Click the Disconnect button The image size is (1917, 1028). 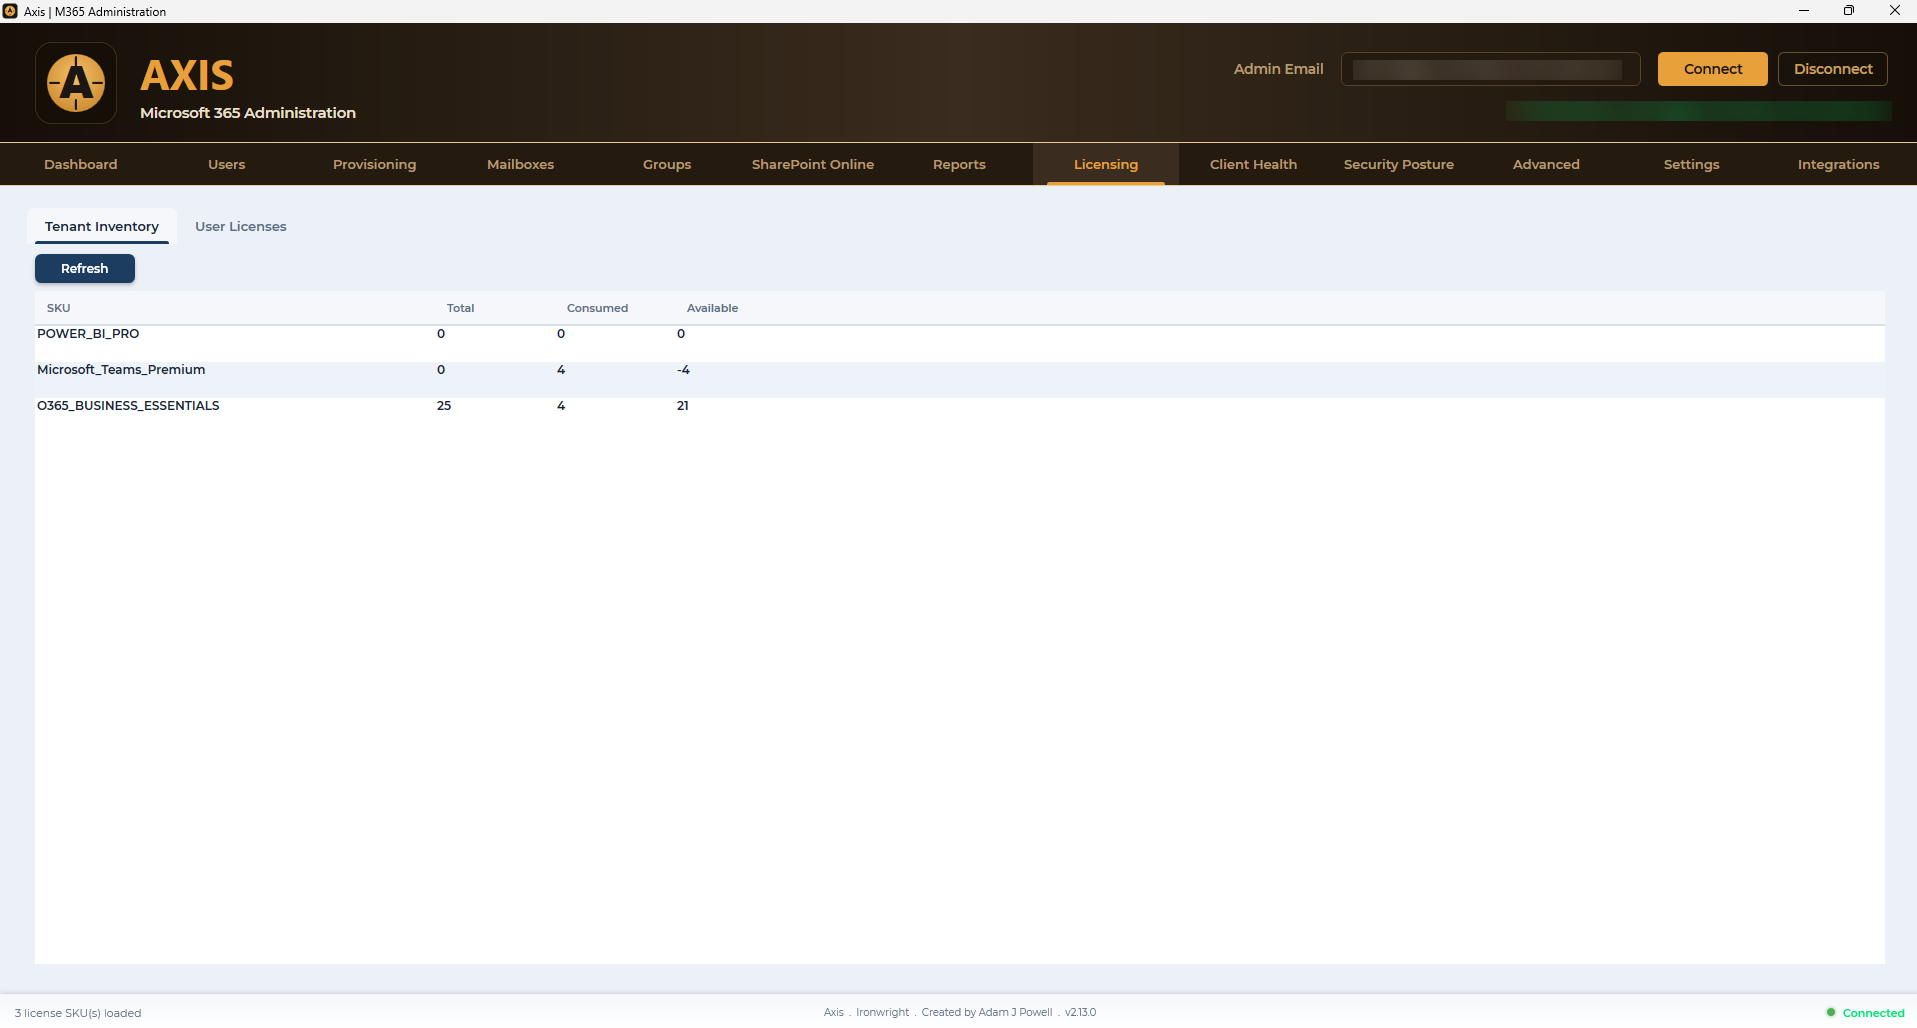click(x=1833, y=69)
